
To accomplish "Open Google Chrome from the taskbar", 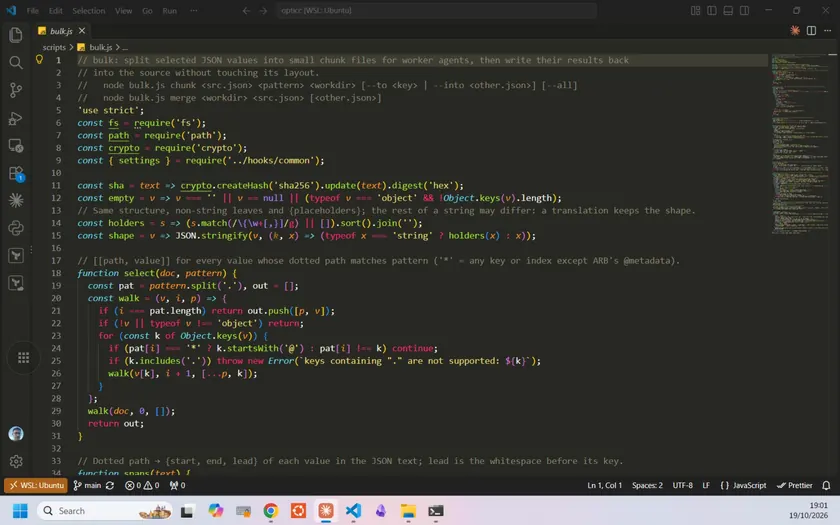I will tap(271, 511).
